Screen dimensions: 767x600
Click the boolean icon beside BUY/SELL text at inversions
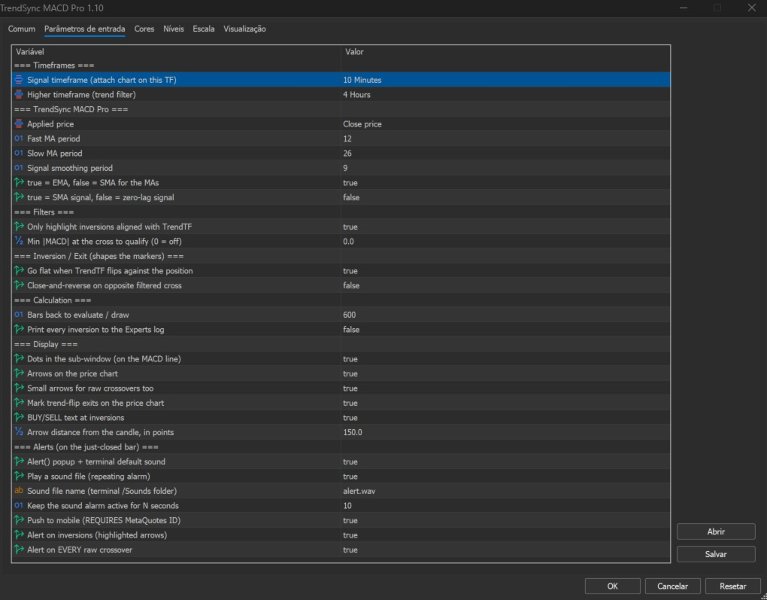pos(19,417)
